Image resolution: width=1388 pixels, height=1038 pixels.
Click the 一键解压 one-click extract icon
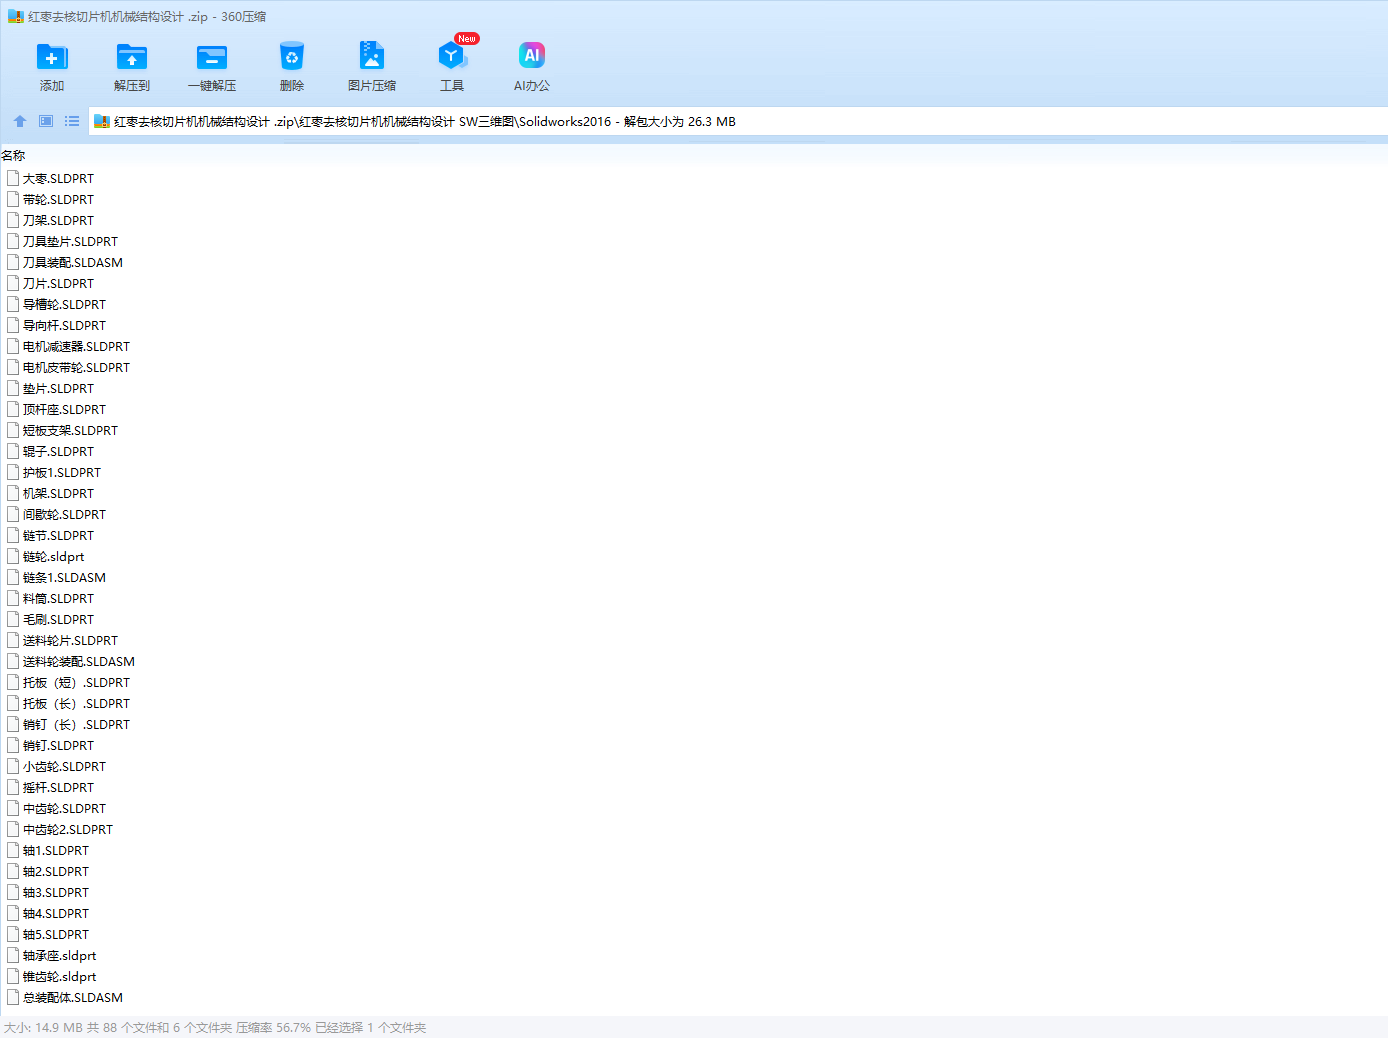212,58
